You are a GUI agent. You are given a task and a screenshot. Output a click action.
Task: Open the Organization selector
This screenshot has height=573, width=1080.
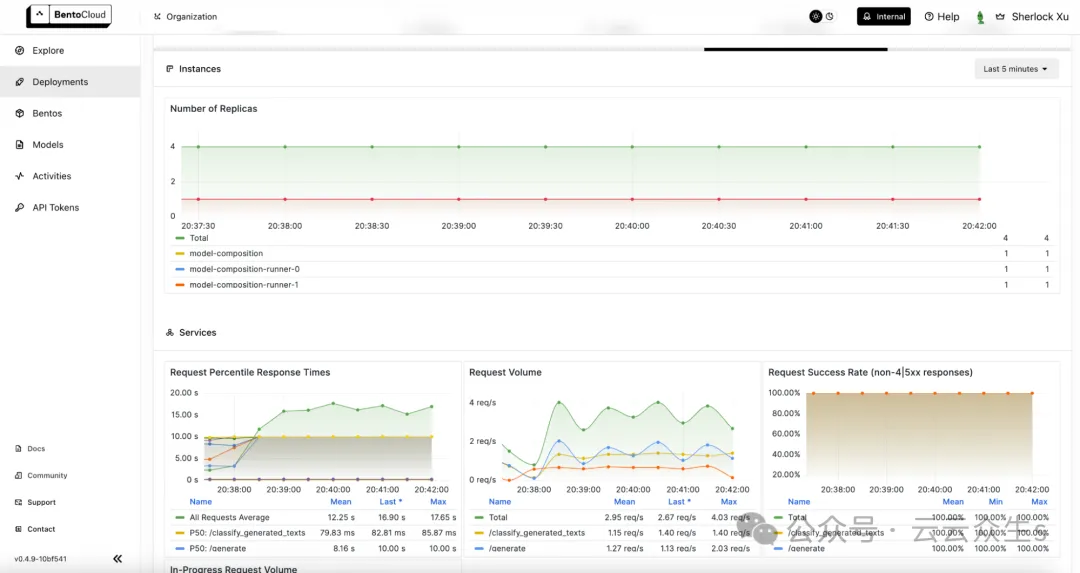pyautogui.click(x=185, y=17)
